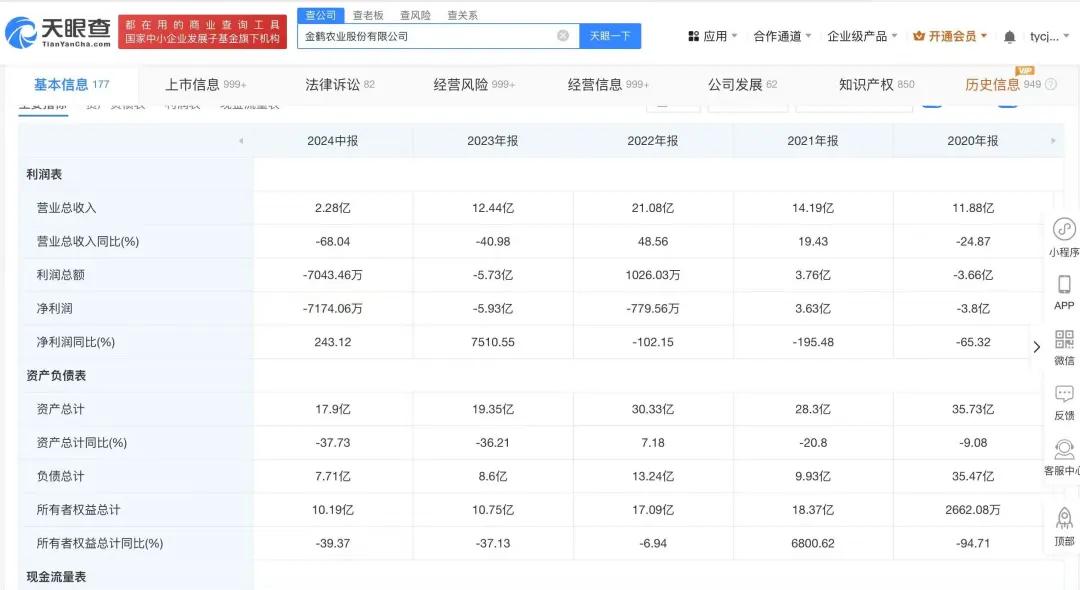Click the side panel expand chevron

coord(1037,346)
